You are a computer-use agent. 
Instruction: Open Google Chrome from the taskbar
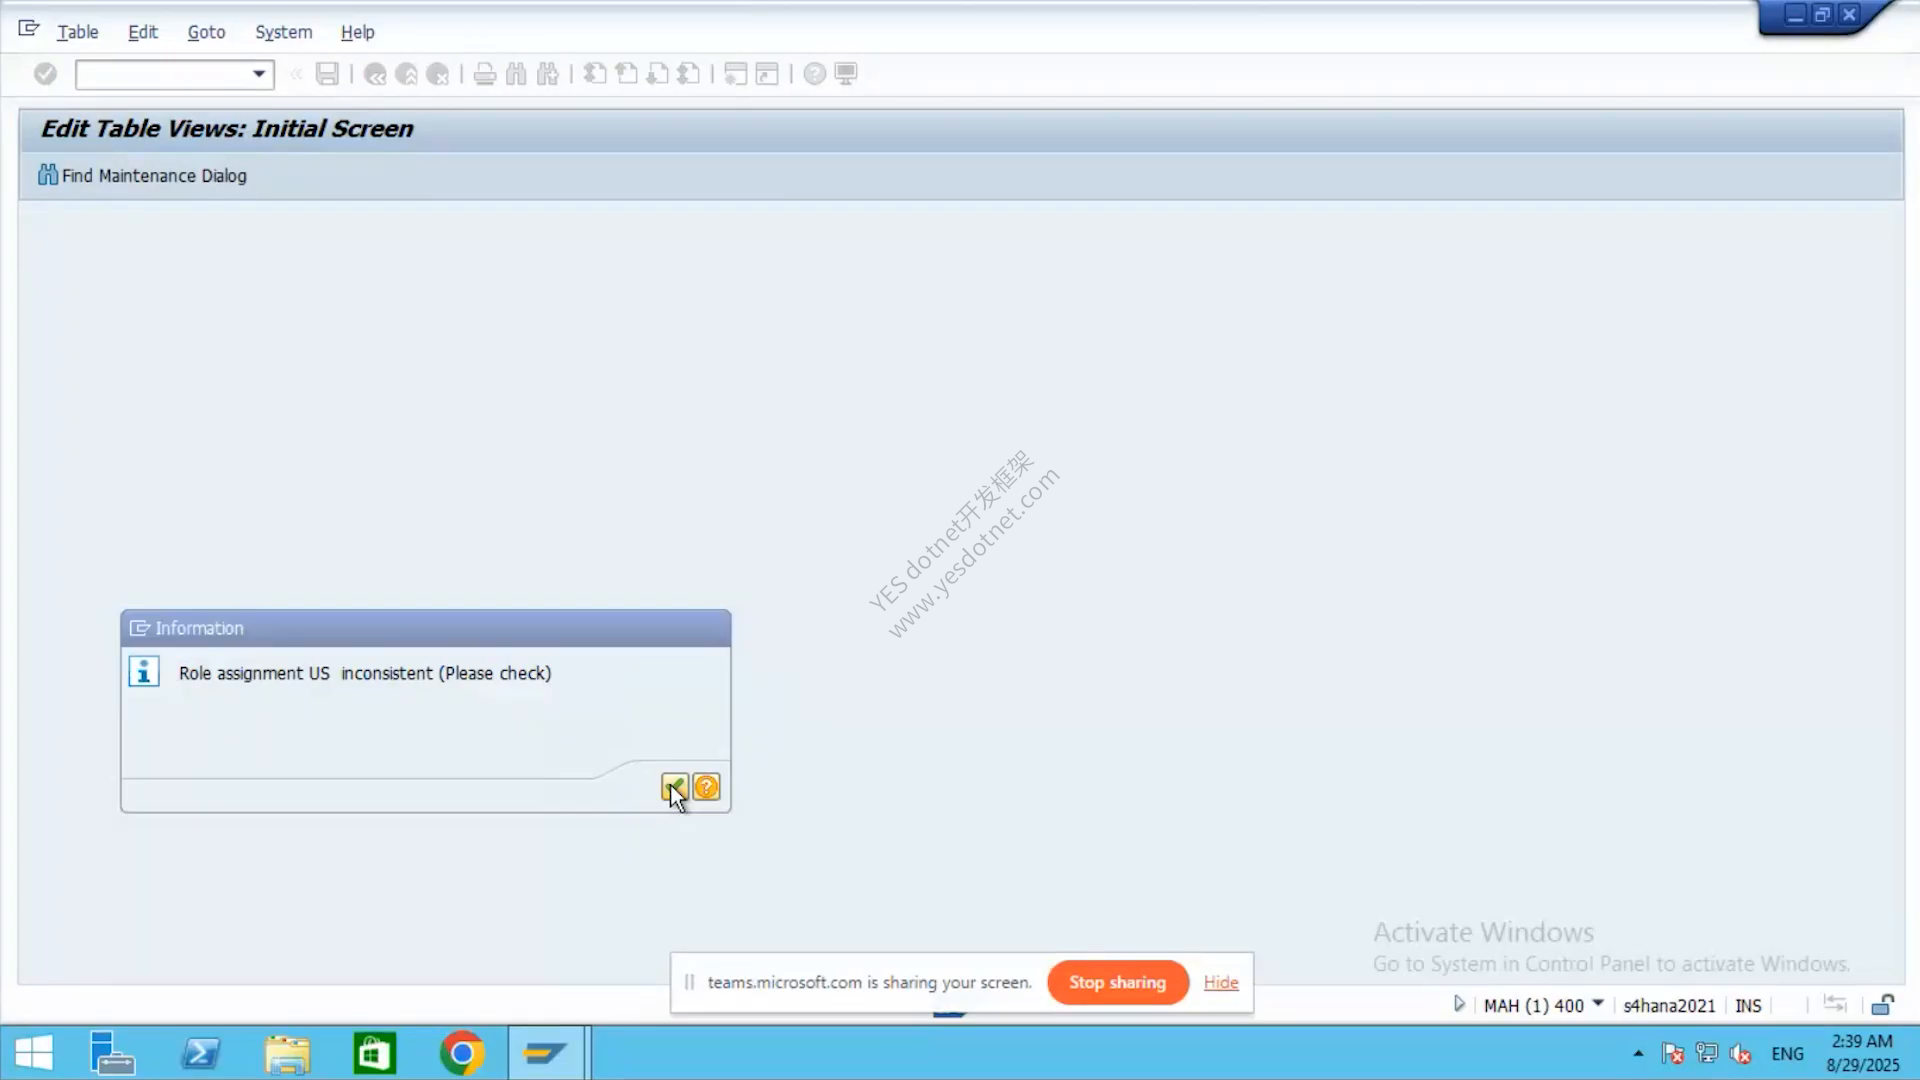462,1053
